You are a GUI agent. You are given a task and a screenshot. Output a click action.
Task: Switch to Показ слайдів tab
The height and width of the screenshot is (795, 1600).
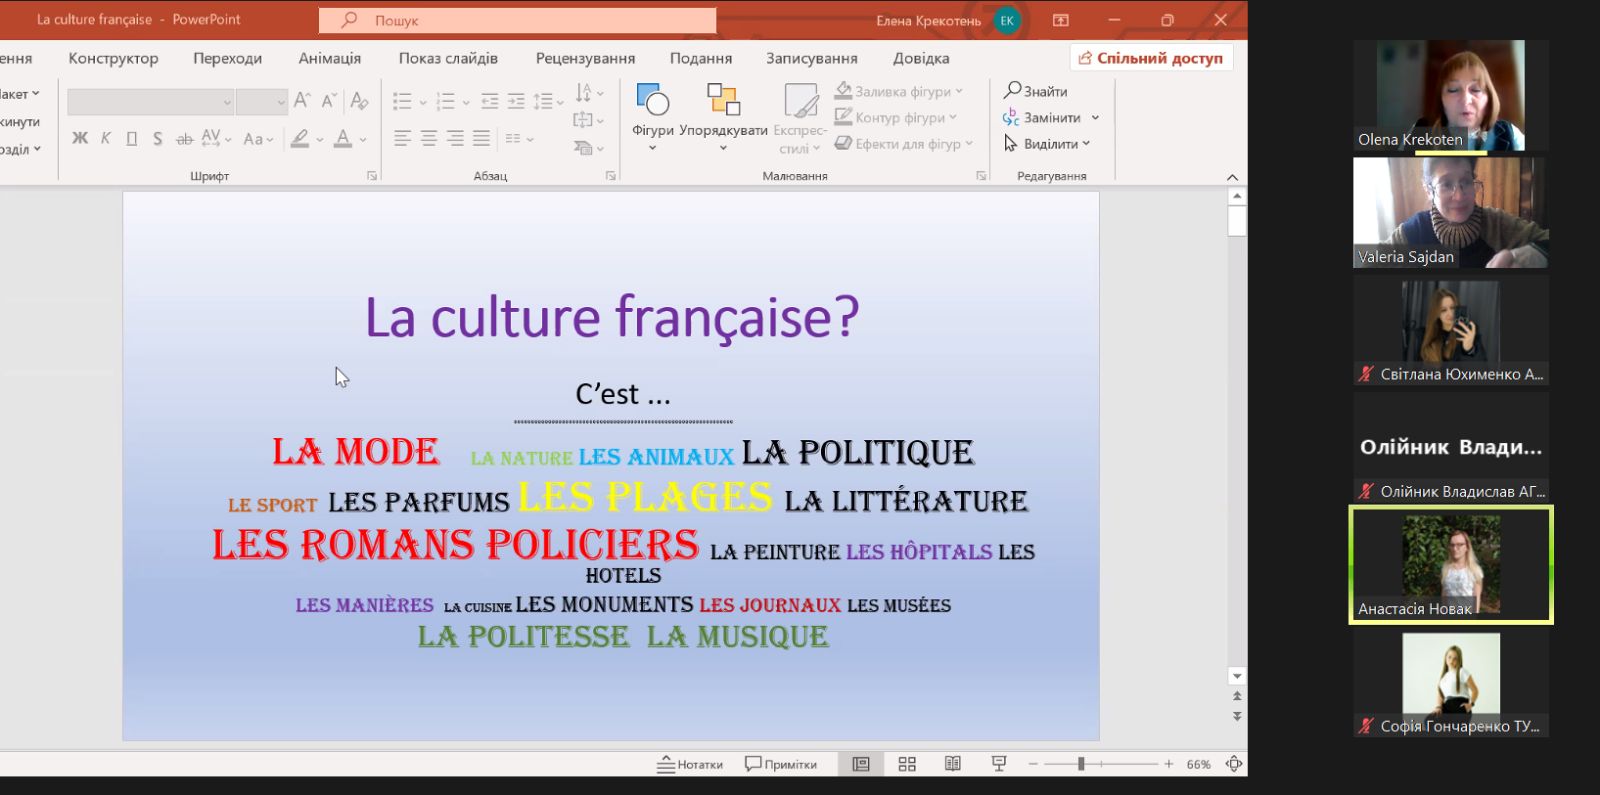pyautogui.click(x=448, y=58)
